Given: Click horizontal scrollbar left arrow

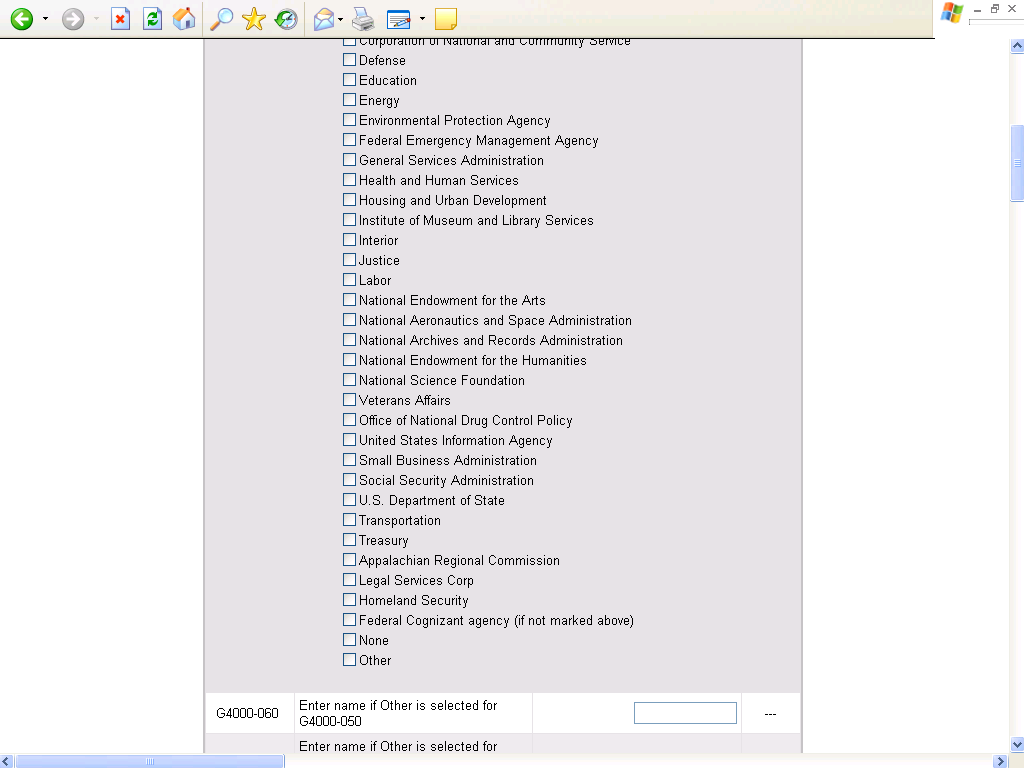Looking at the screenshot, I should [7, 761].
